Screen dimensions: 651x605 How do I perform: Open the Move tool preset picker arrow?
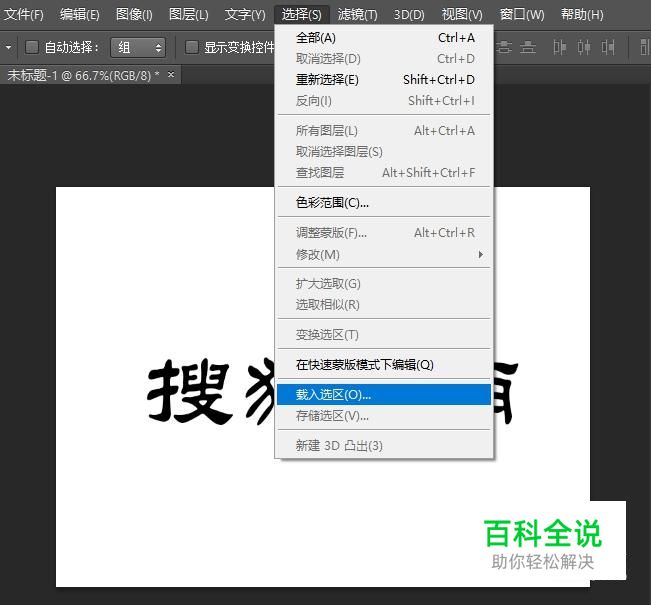[8, 47]
